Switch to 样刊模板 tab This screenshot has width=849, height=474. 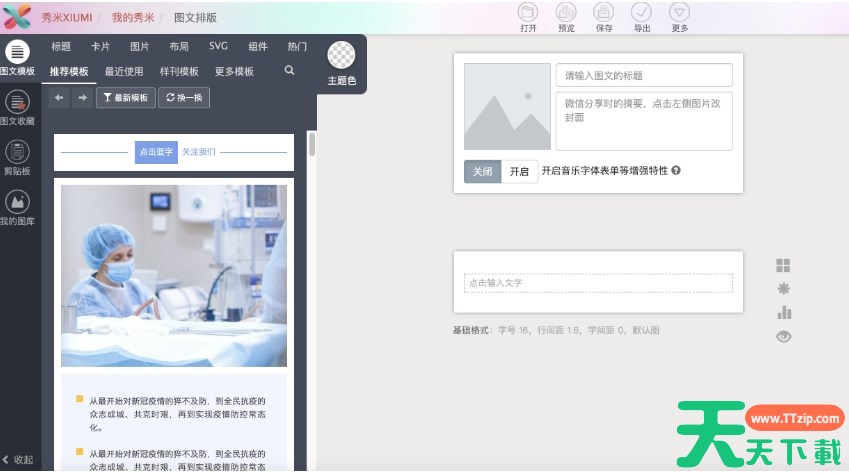[x=179, y=72]
